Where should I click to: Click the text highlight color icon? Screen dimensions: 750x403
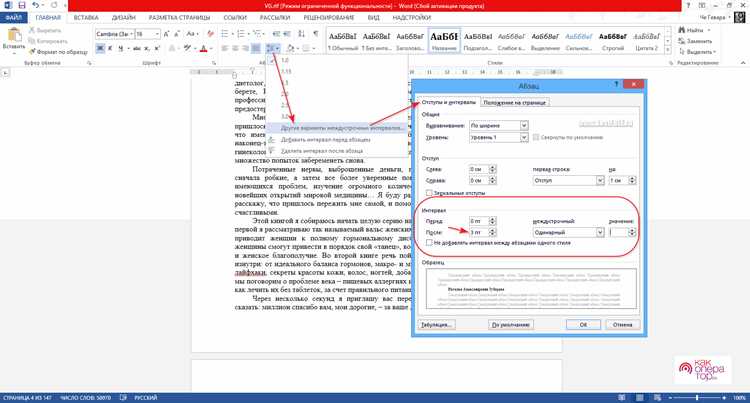click(x=187, y=48)
